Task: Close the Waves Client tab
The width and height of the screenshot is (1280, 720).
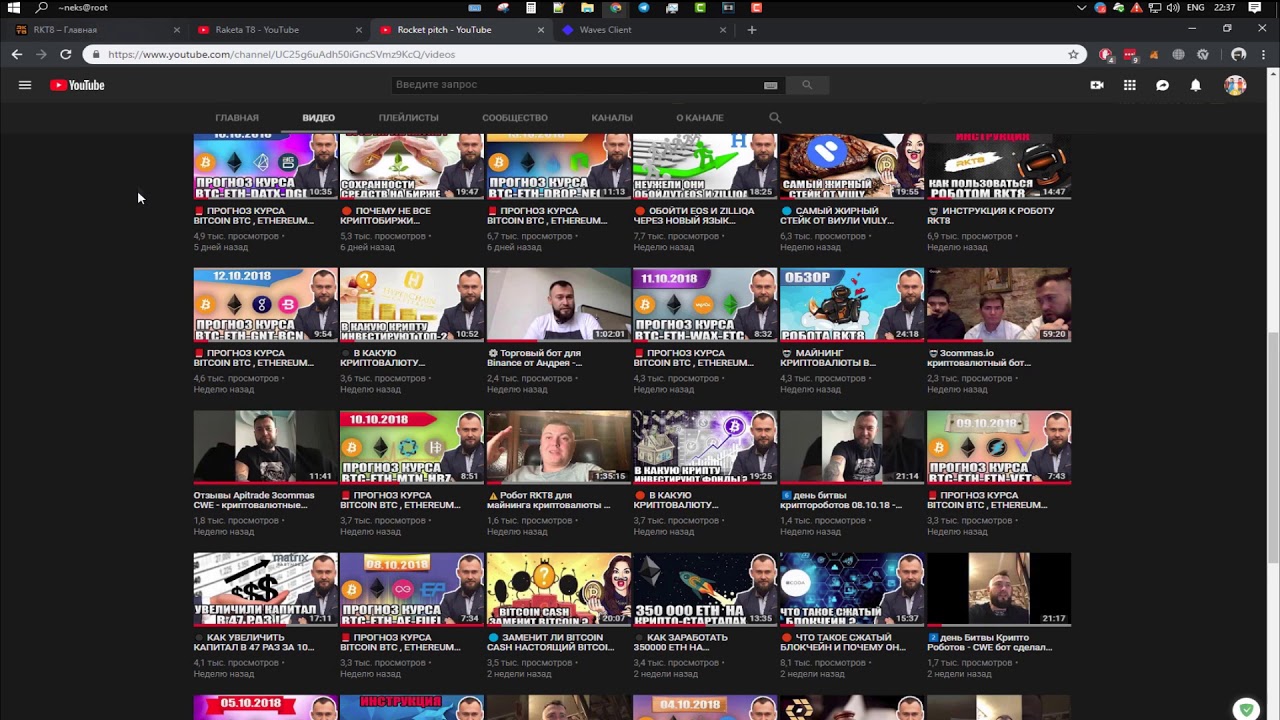Action: pyautogui.click(x=723, y=29)
